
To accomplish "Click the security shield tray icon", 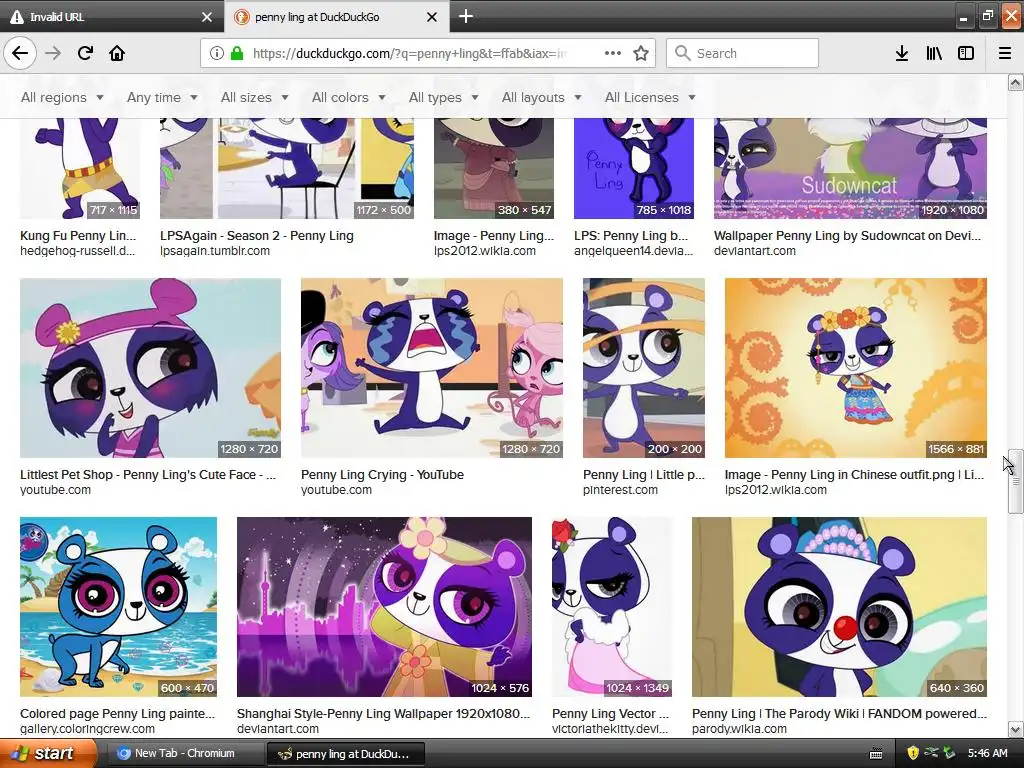I will [913, 754].
